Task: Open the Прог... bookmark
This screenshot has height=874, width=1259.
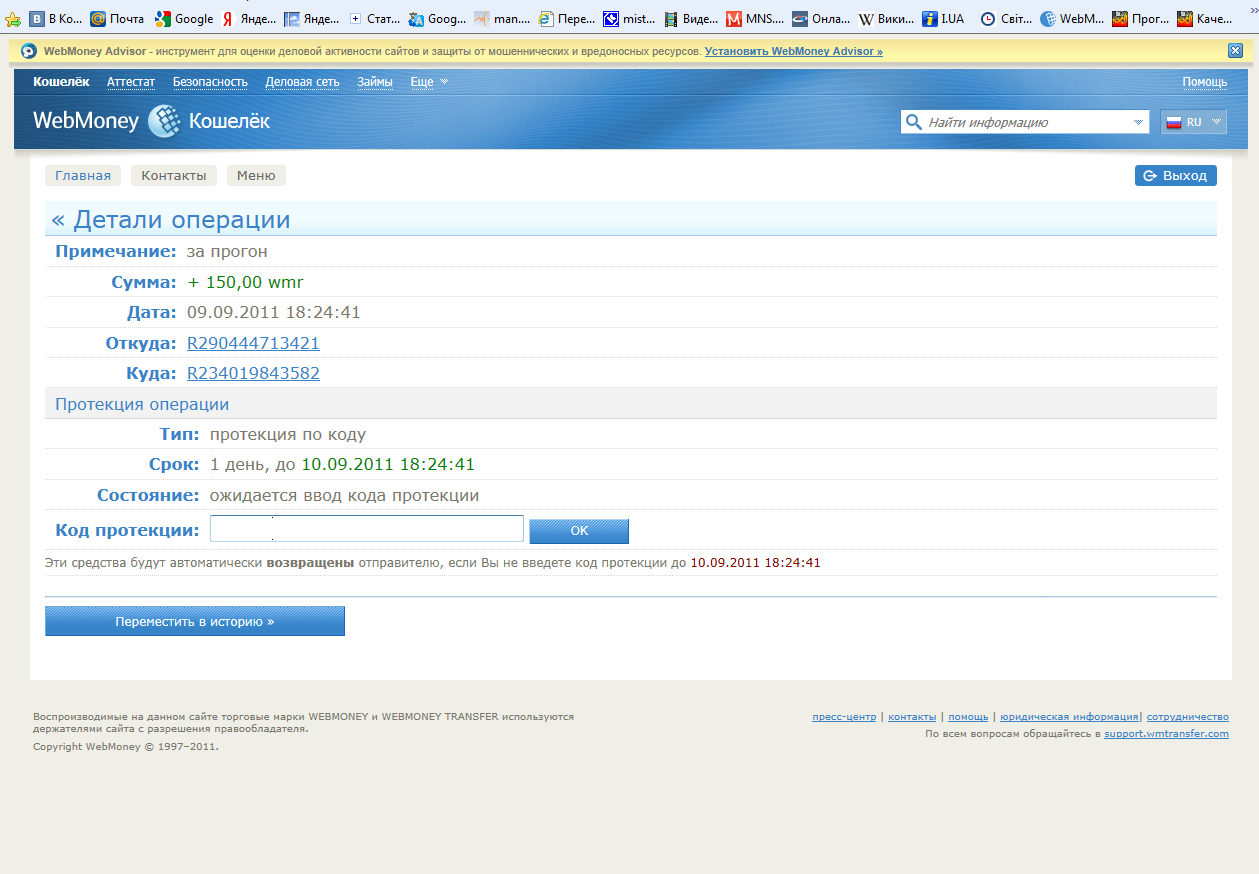Action: [1140, 19]
